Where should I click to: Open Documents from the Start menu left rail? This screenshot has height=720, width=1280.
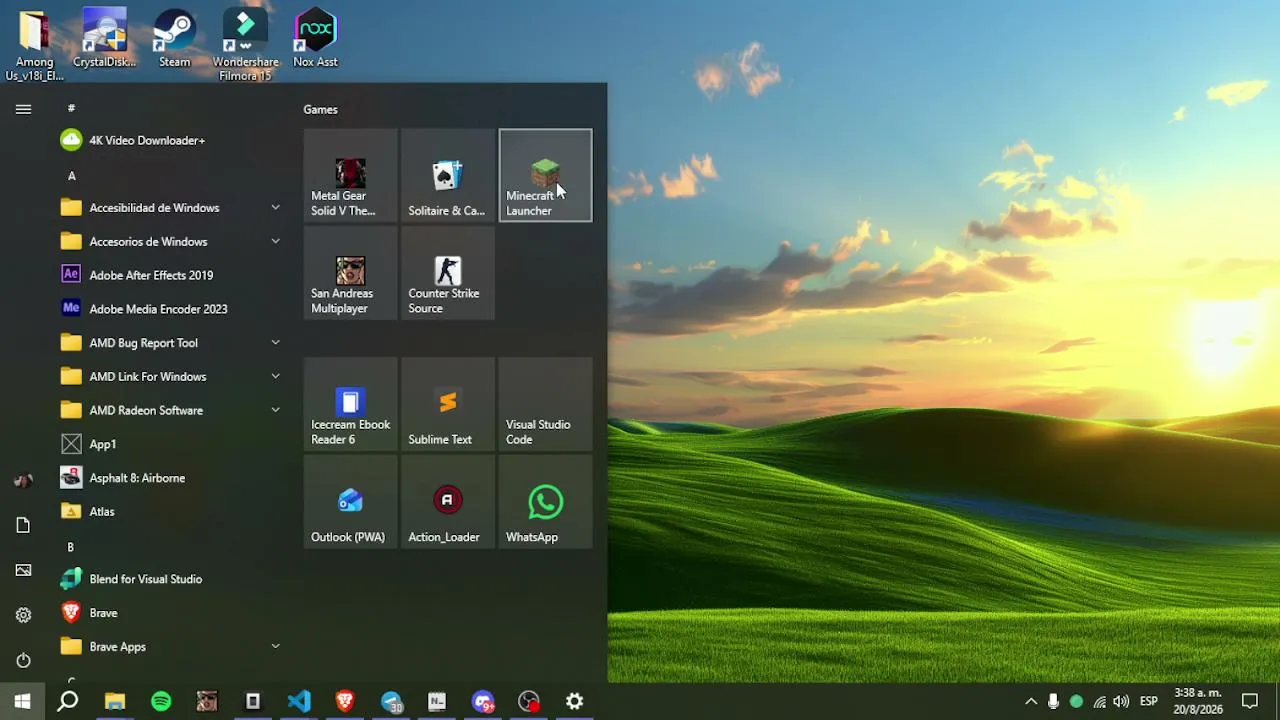[x=23, y=525]
